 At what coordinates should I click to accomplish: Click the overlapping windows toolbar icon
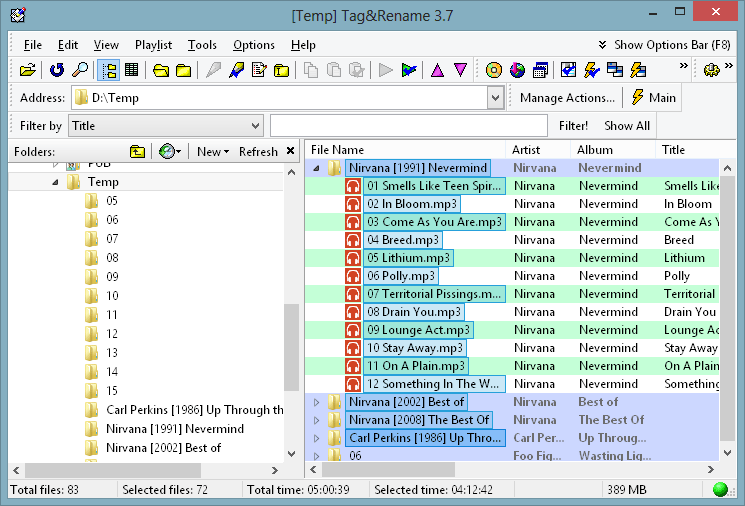[615, 70]
